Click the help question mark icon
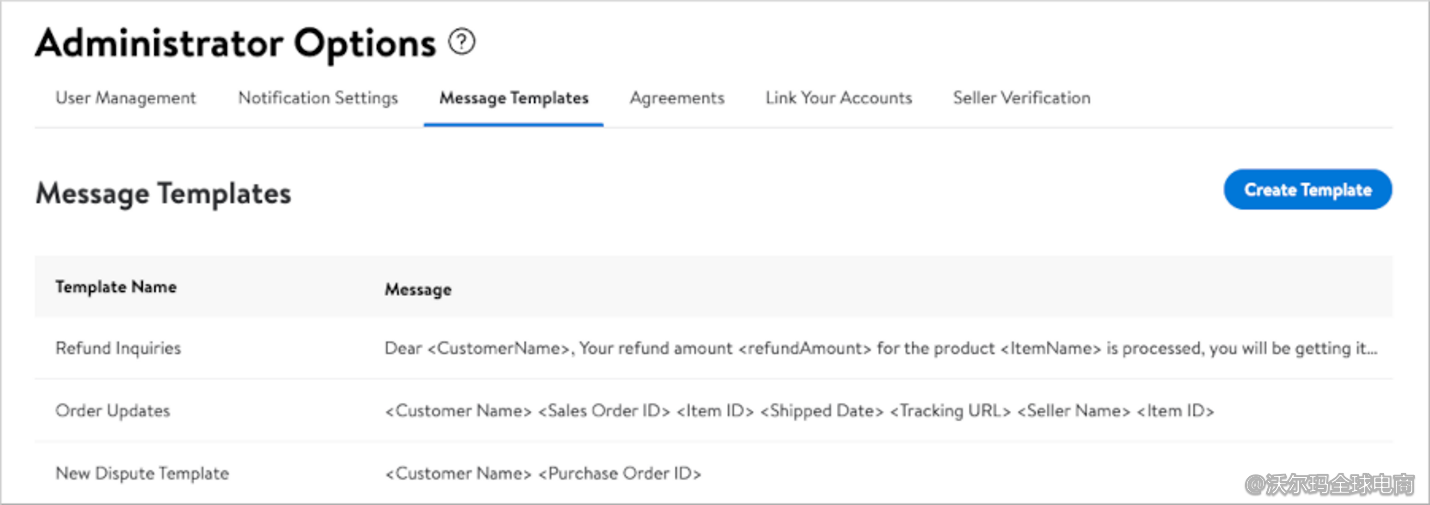1430x505 pixels. click(461, 42)
